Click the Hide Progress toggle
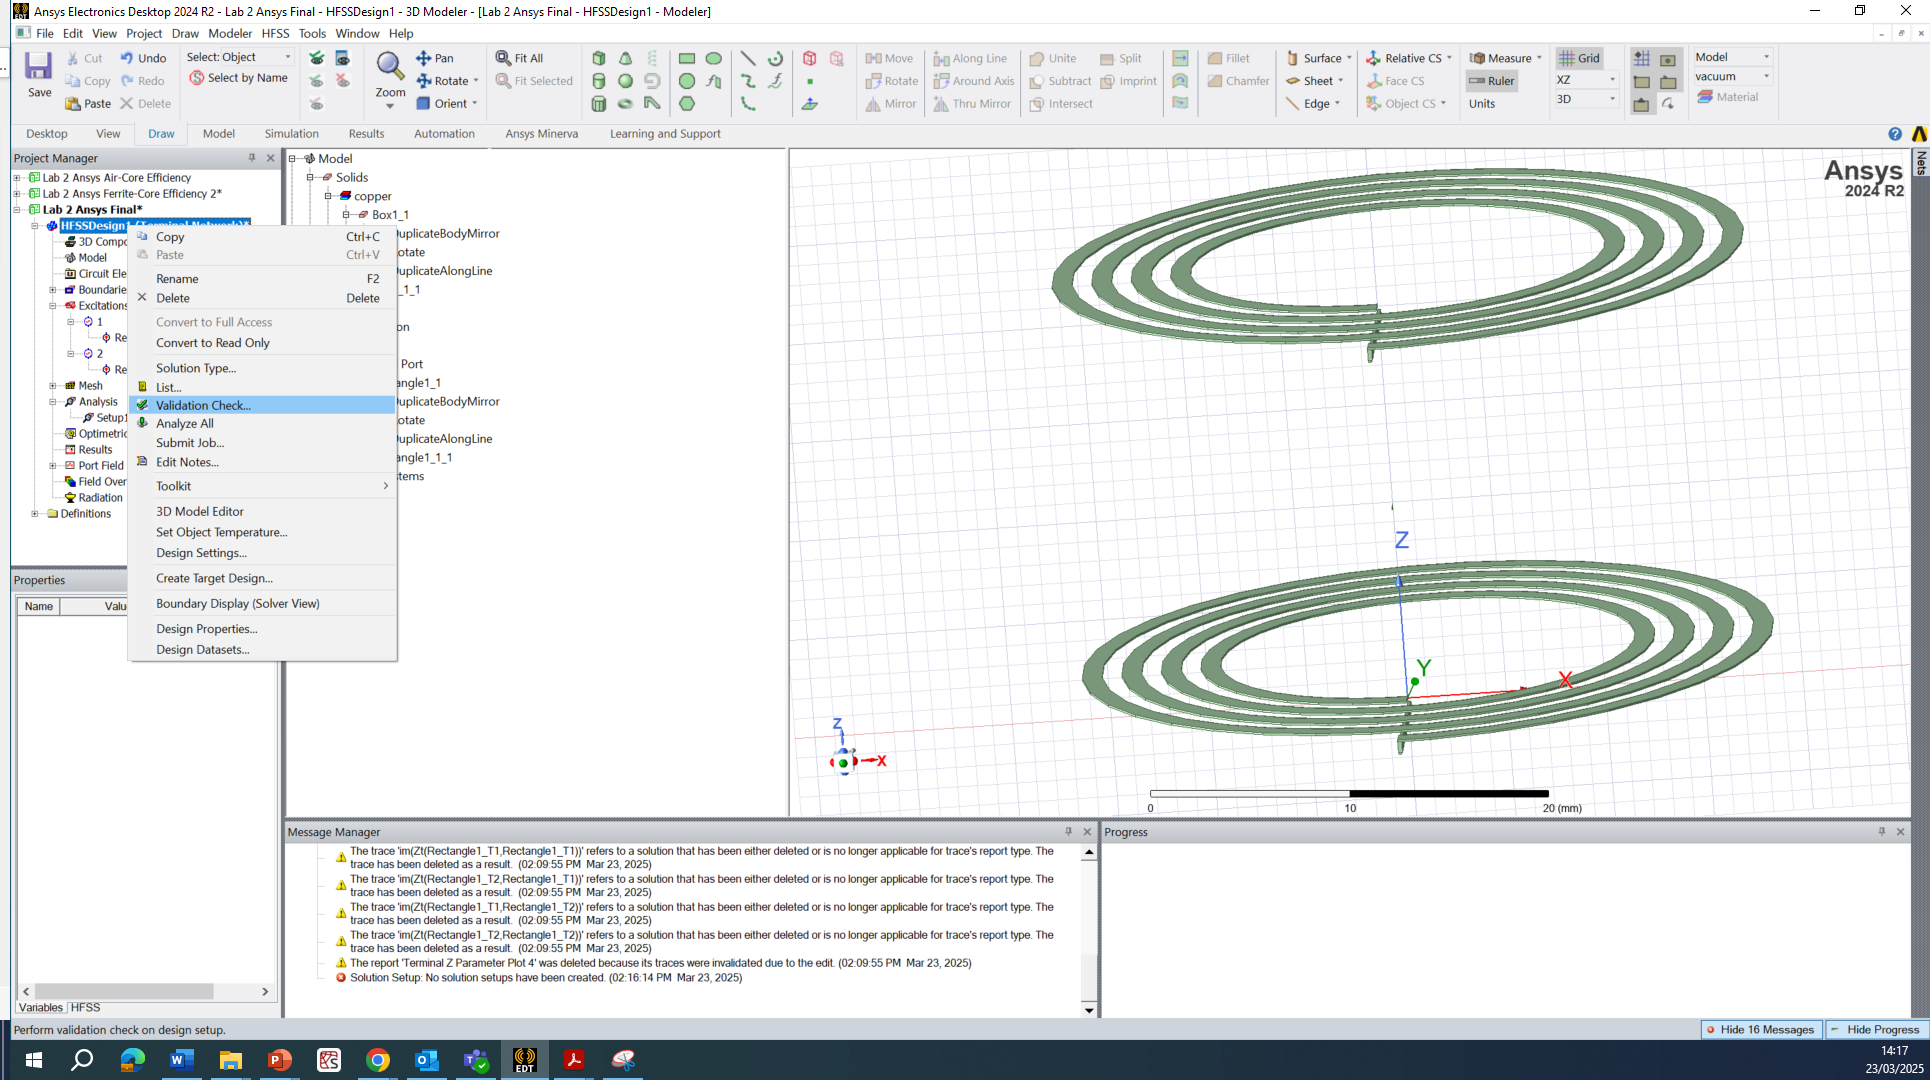 click(x=1876, y=1030)
